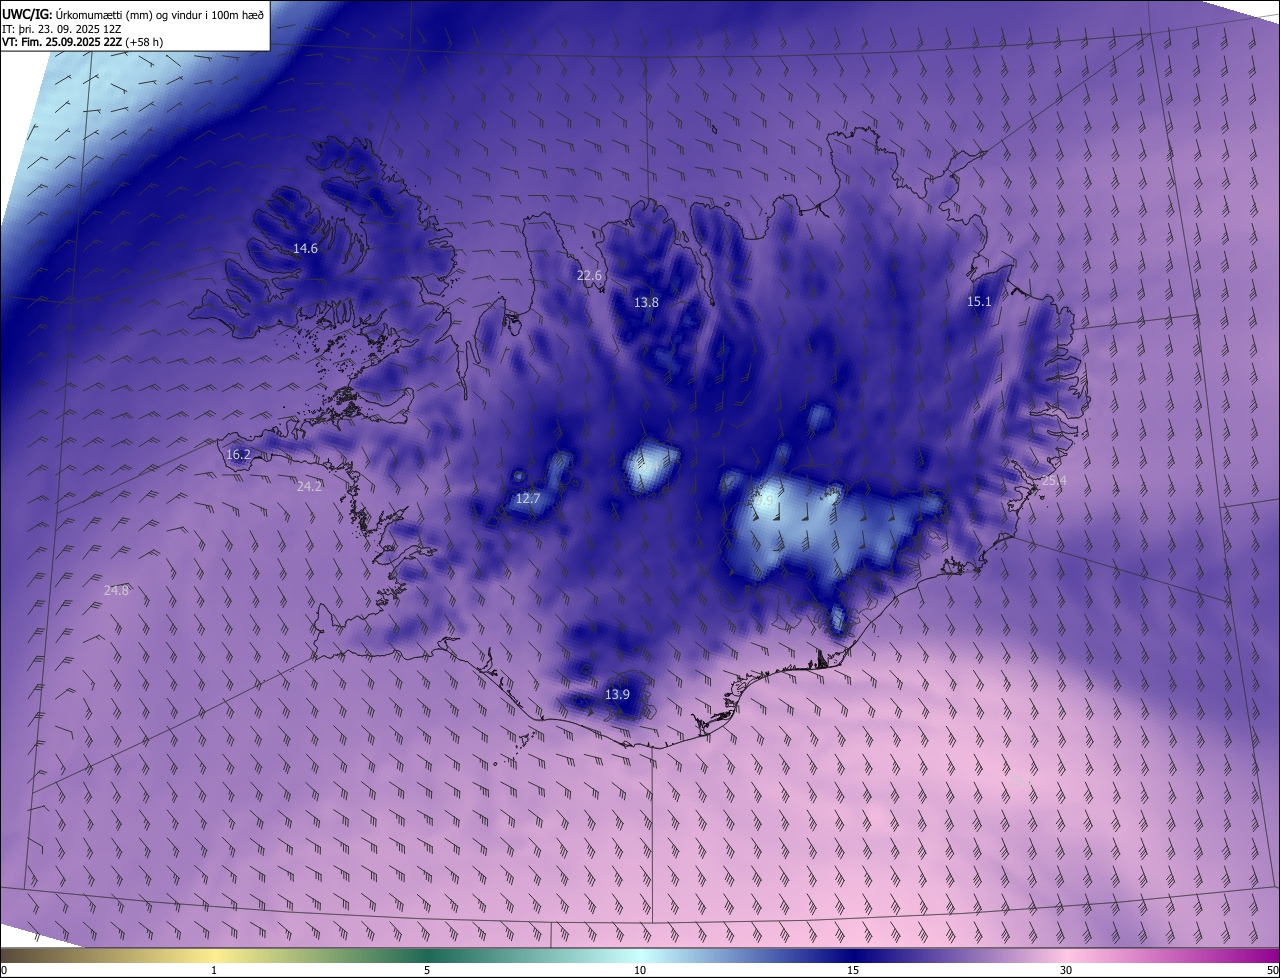Screen dimensions: 1280x978
Task: Click the 16.2 value at the western peninsula tip
Action: (x=238, y=455)
